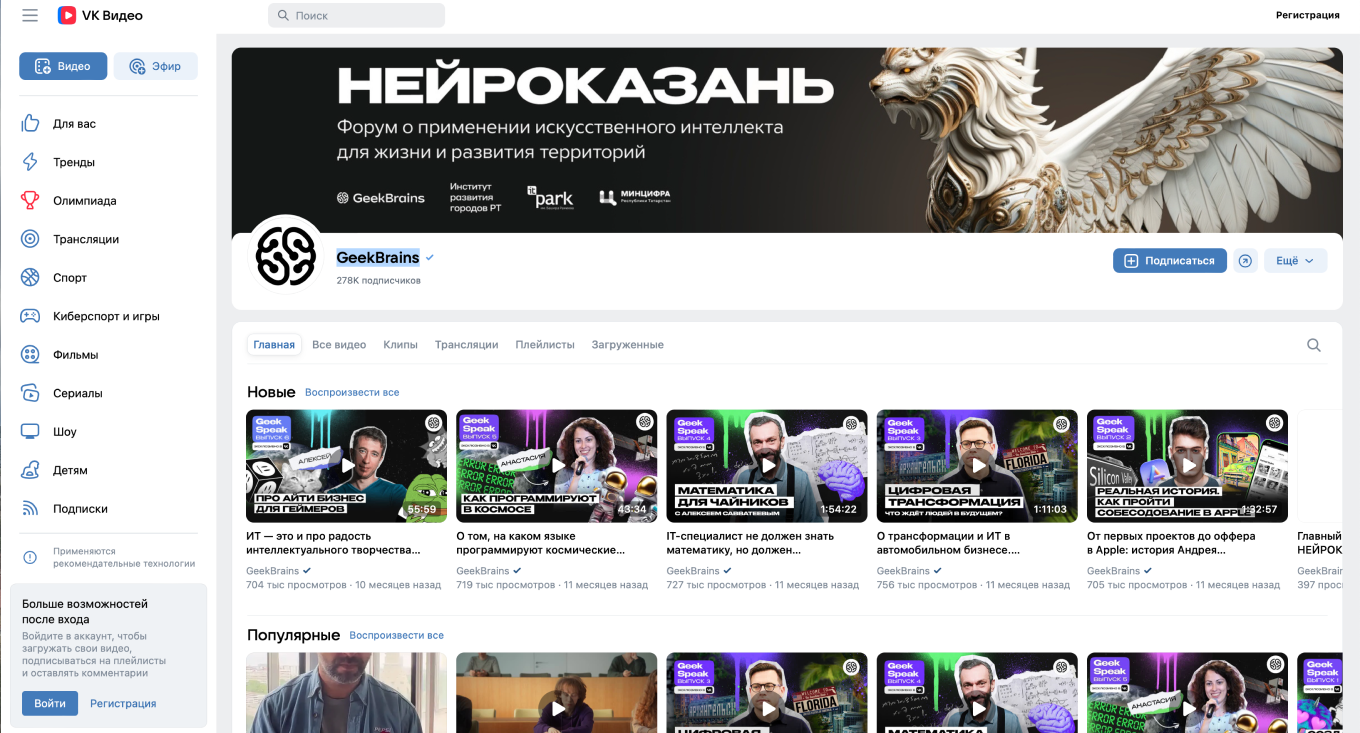
Task: Open the Трансляции channel tab
Action: click(466, 345)
